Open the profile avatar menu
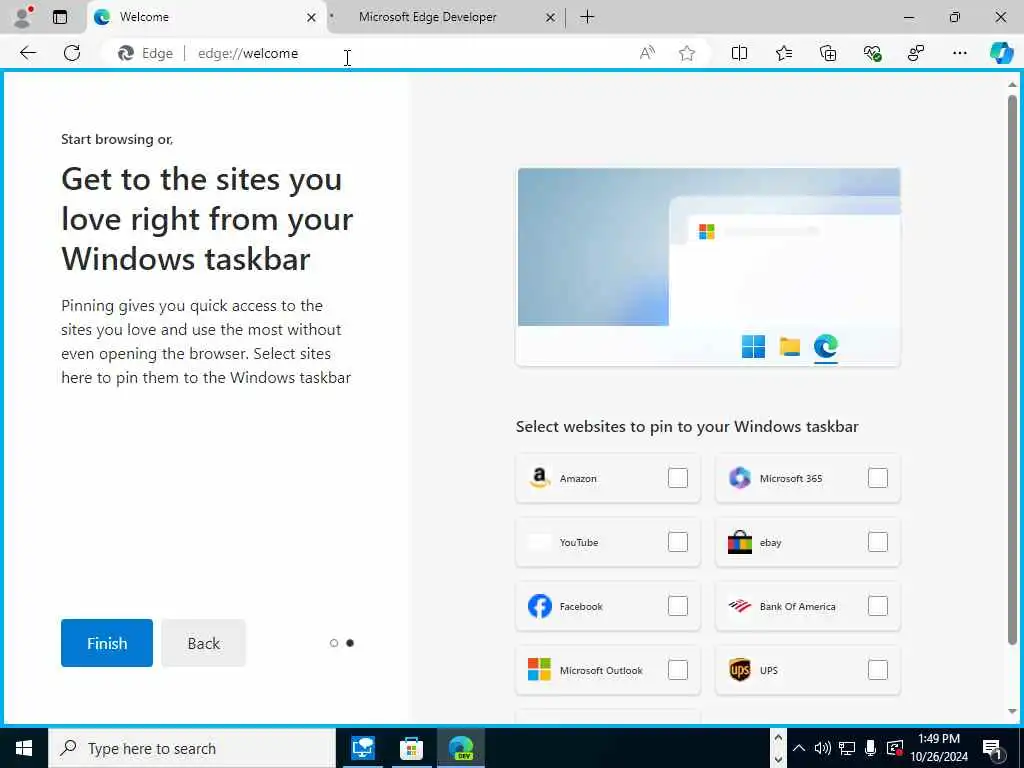Viewport: 1024px width, 768px height. [23, 16]
